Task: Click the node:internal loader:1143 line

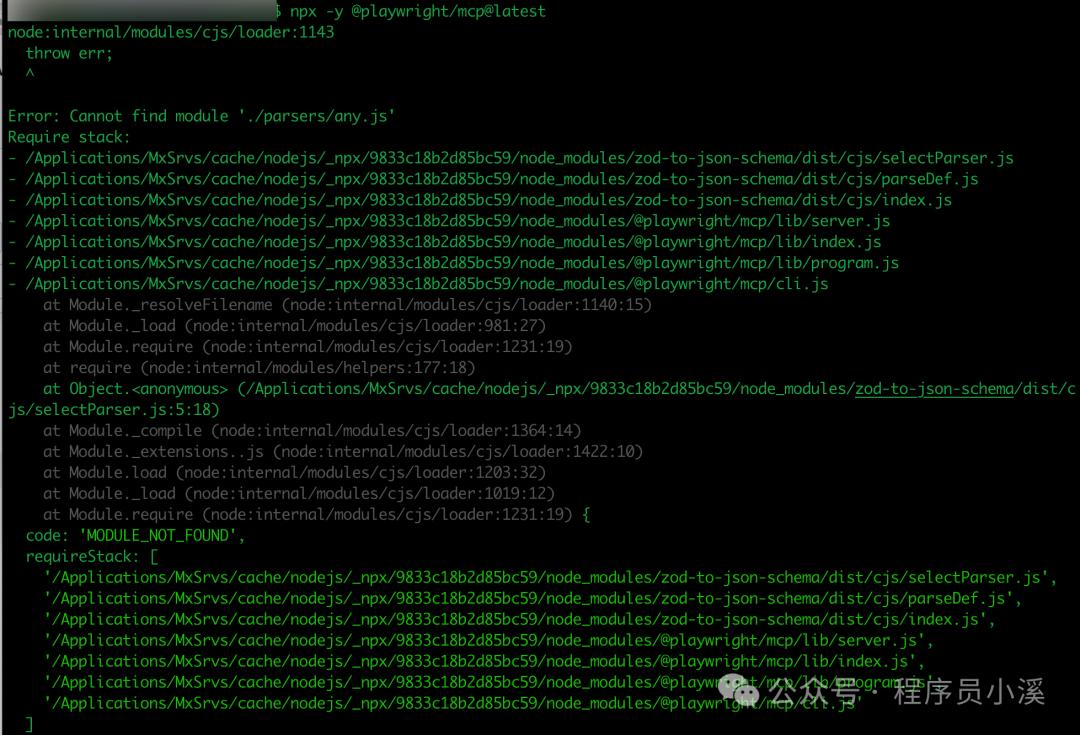Action: 171,32
